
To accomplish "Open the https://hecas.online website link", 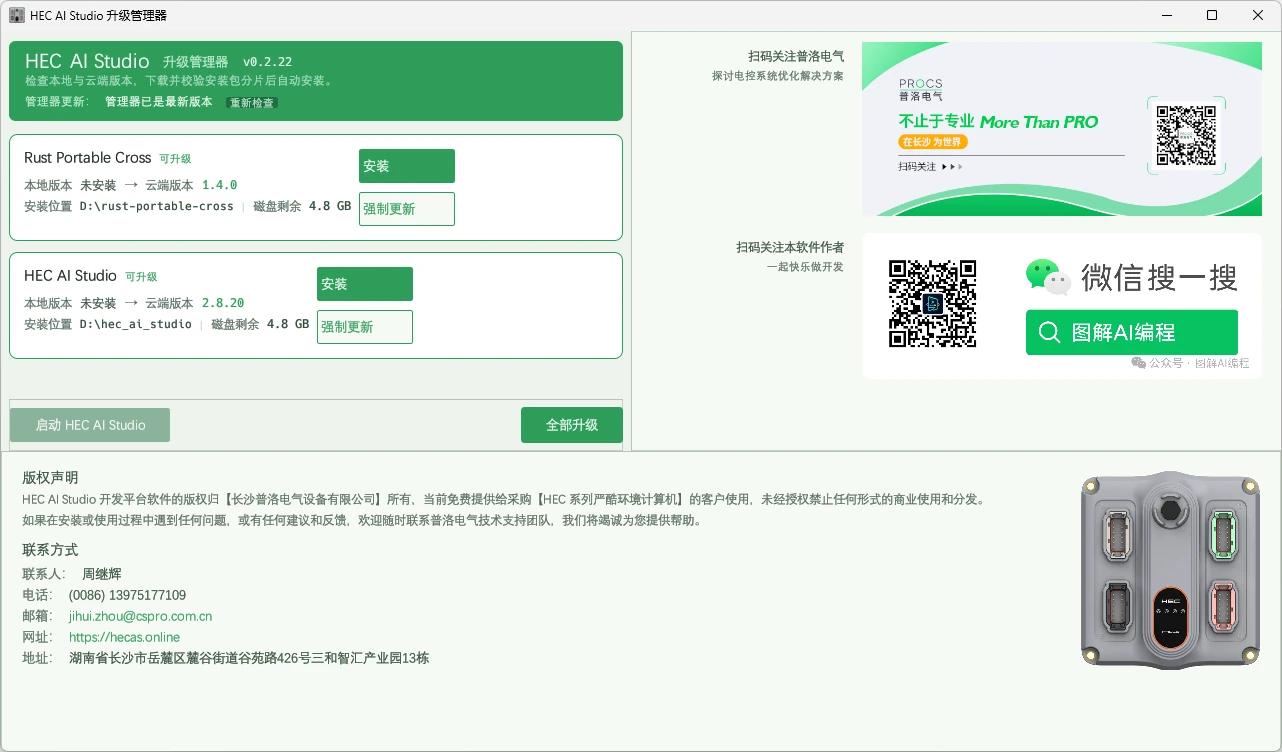I will pos(124,637).
